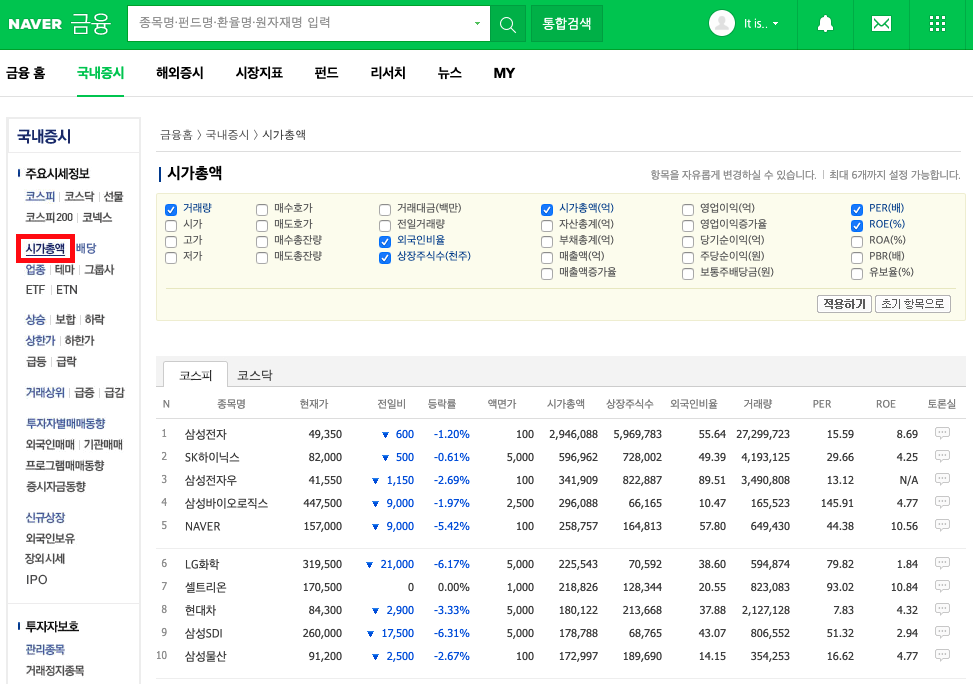Image resolution: width=973 pixels, height=684 pixels.
Task: Click the 초기 항목으로 button
Action: tap(913, 304)
